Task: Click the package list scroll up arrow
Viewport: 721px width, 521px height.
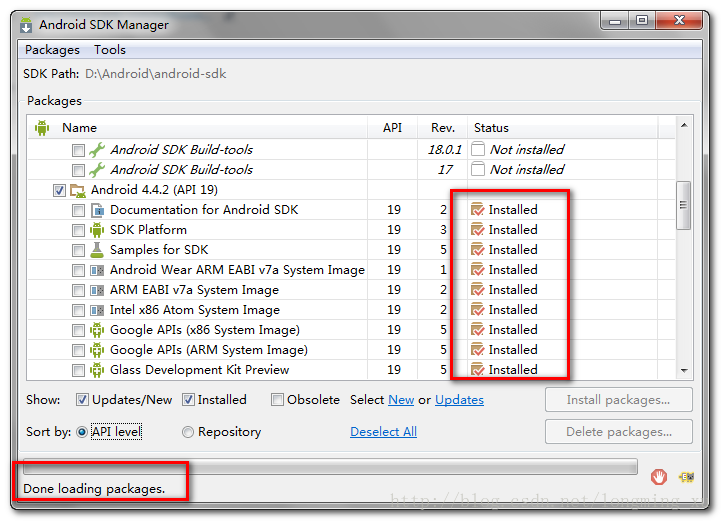Action: click(x=684, y=126)
